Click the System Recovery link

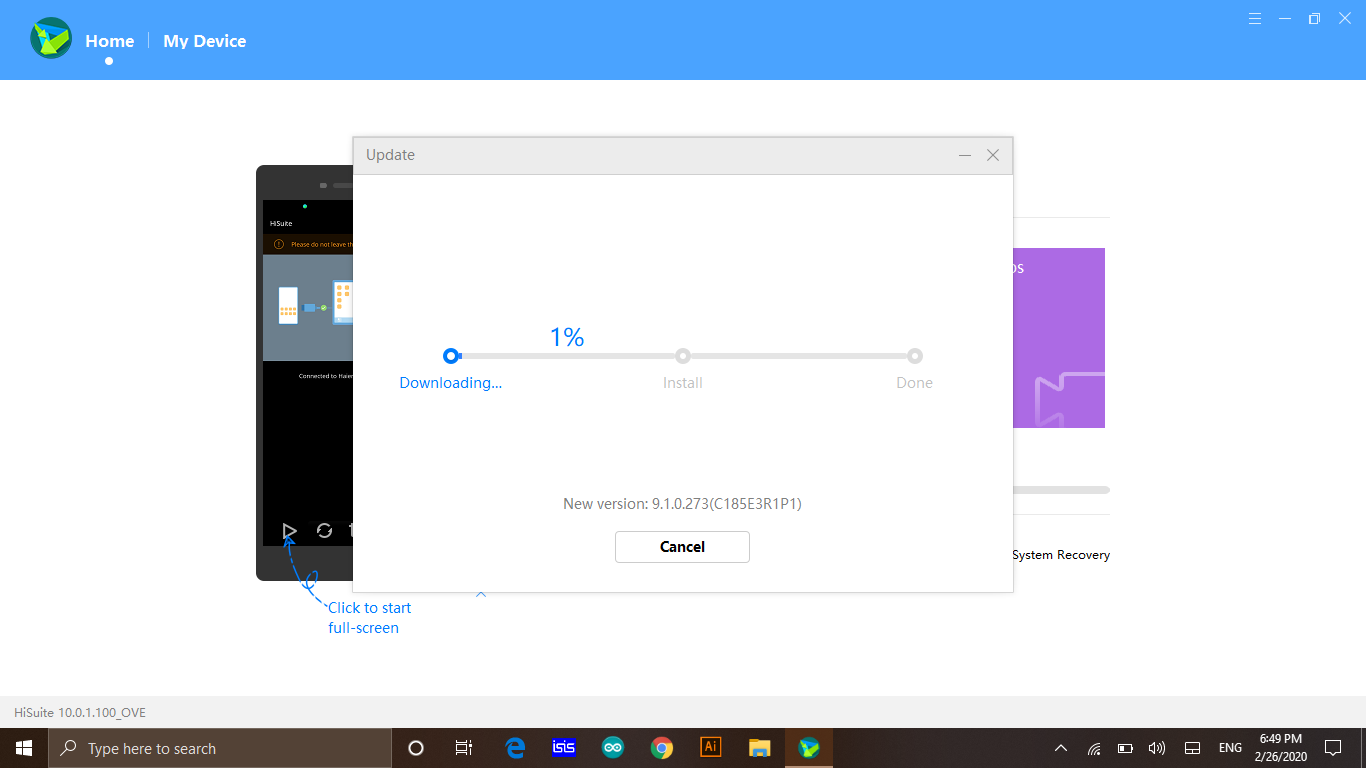1060,555
